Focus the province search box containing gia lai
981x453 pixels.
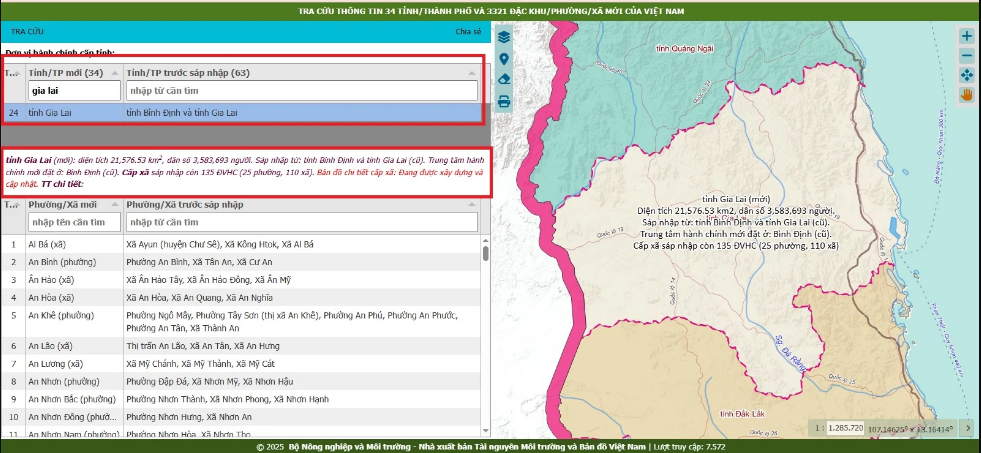[74, 91]
